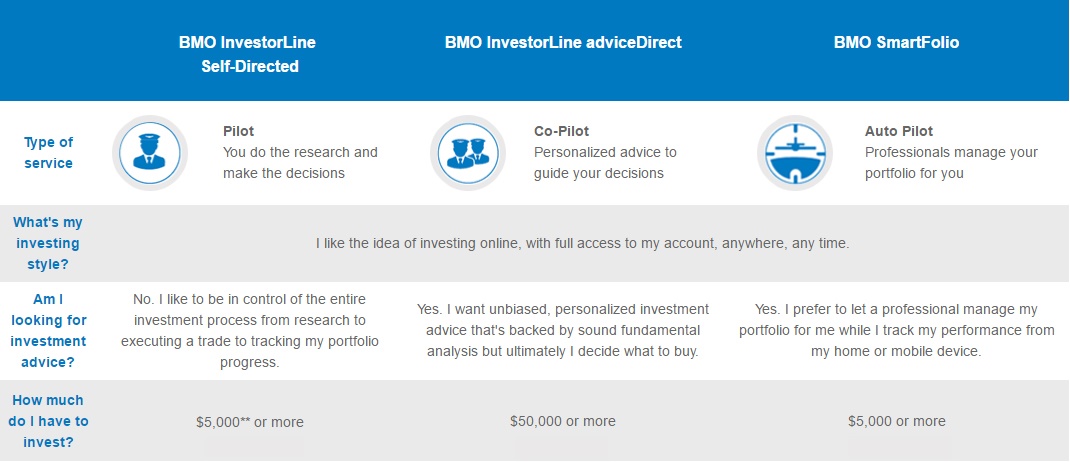Click the "Type of service" row label
The width and height of the screenshot is (1070, 462).
pos(48,153)
